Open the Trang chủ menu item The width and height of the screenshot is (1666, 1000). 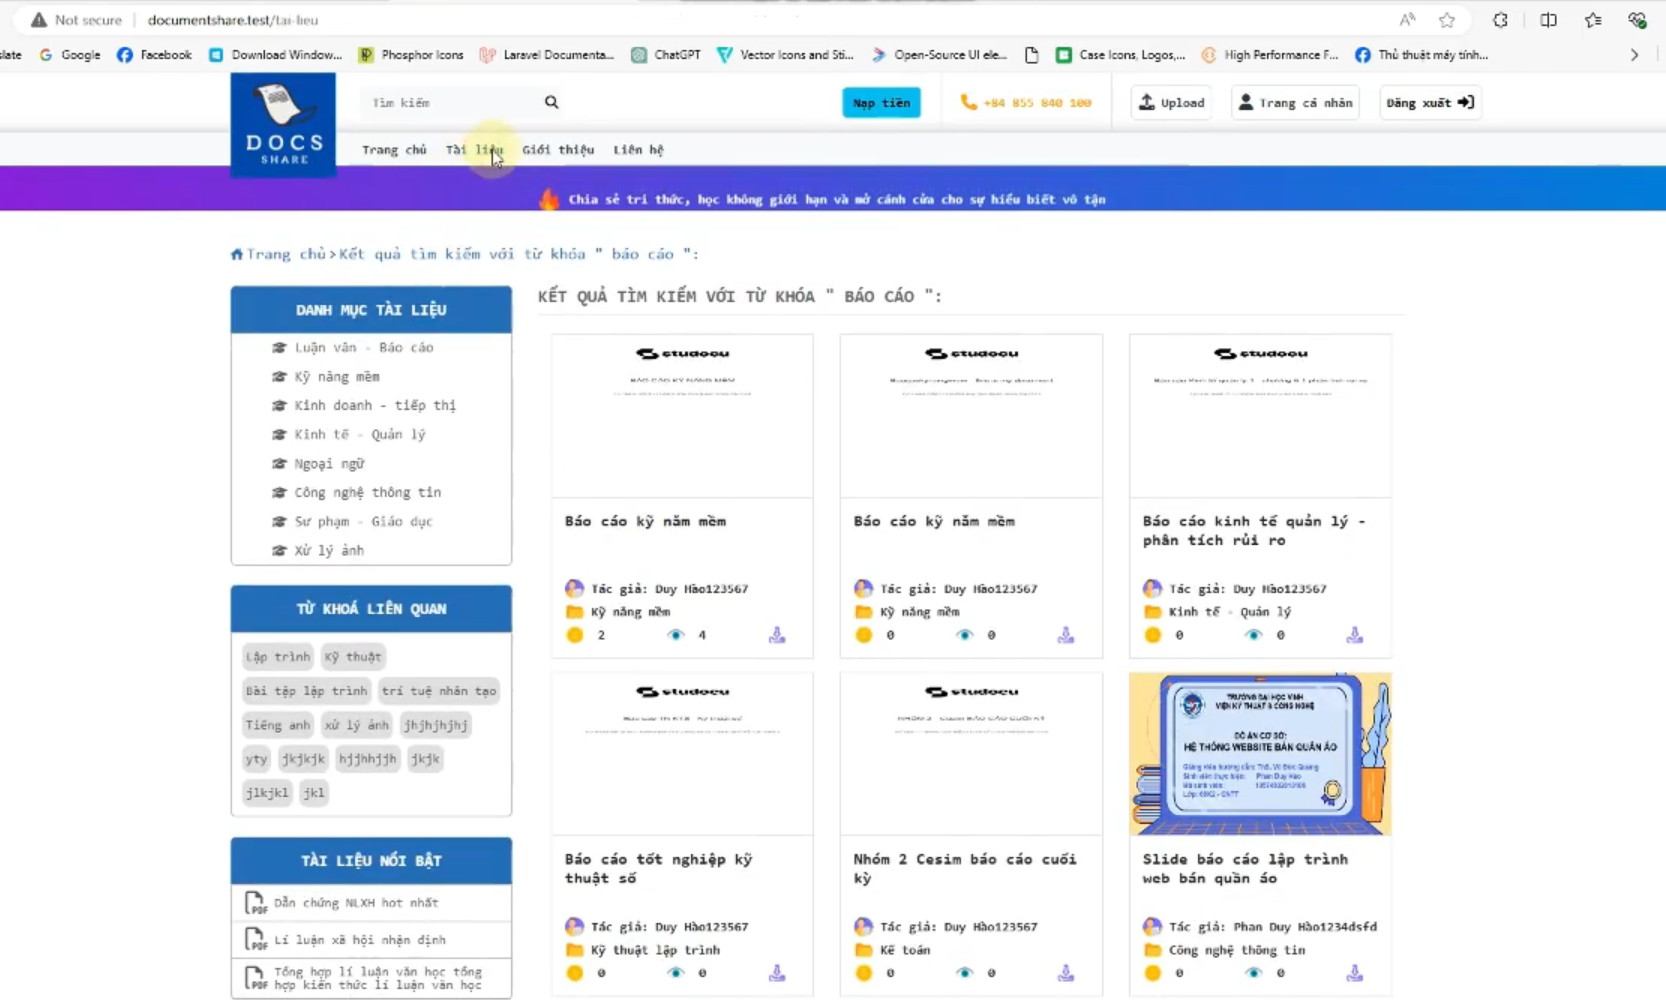(394, 150)
